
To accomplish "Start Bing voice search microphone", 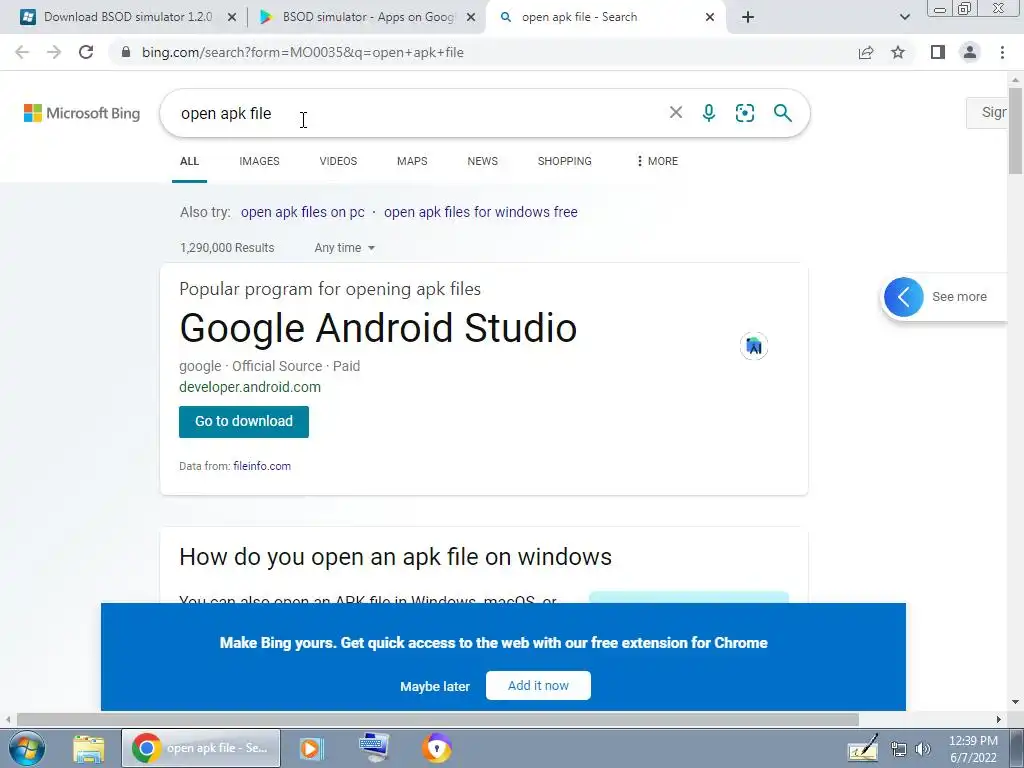I will [709, 113].
